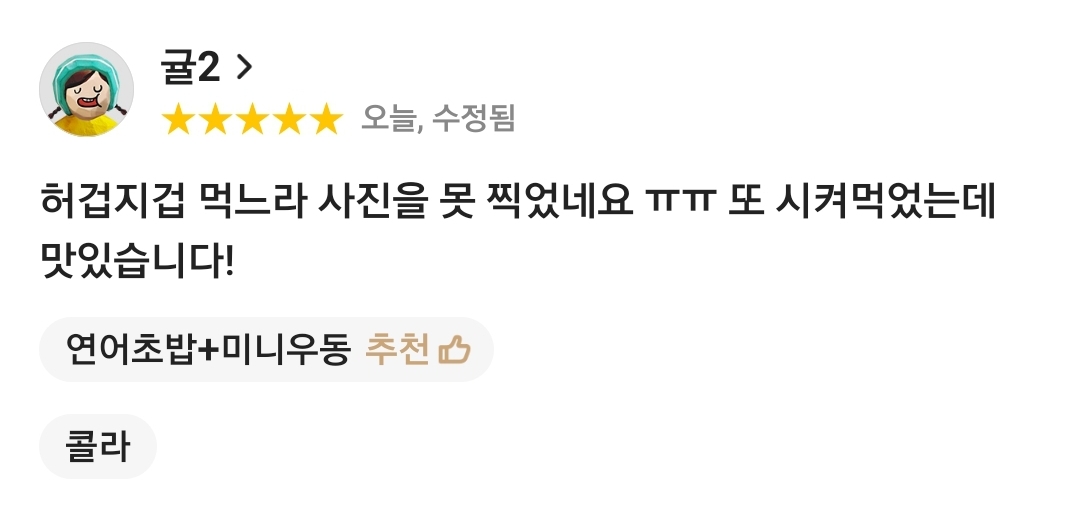This screenshot has width=1080, height=515.
Task: Click the second yellow rating star
Action: click(x=216, y=119)
